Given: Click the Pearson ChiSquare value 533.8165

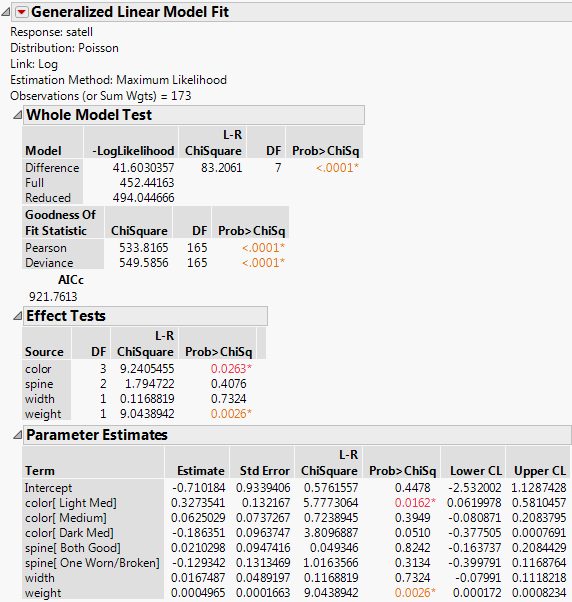Looking at the screenshot, I should tap(144, 248).
